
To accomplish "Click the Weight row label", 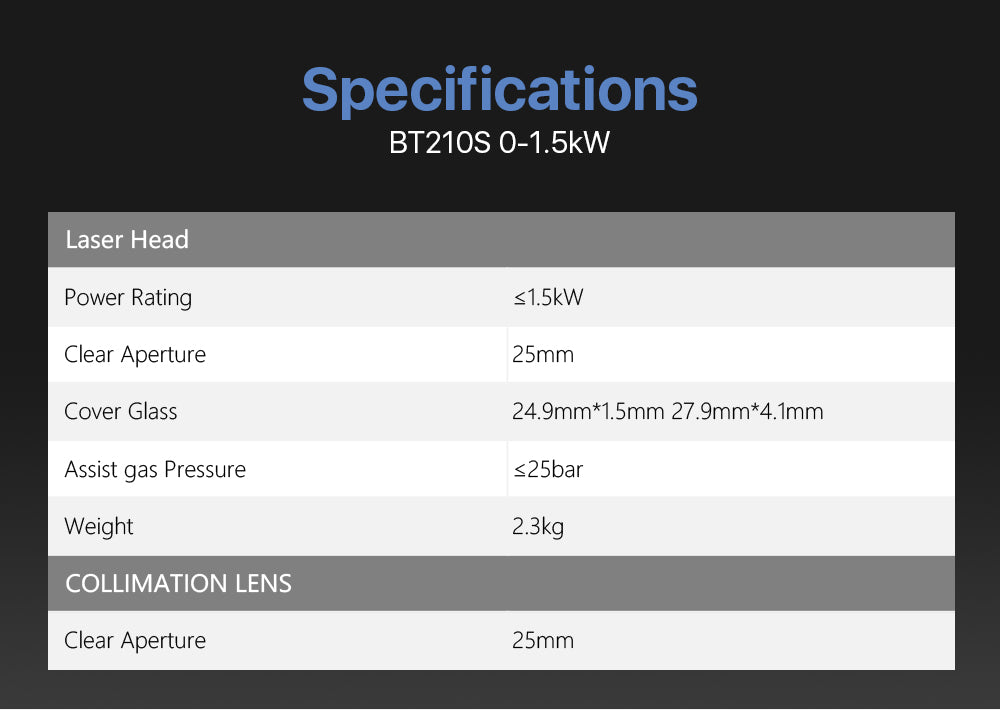I will coord(99,526).
